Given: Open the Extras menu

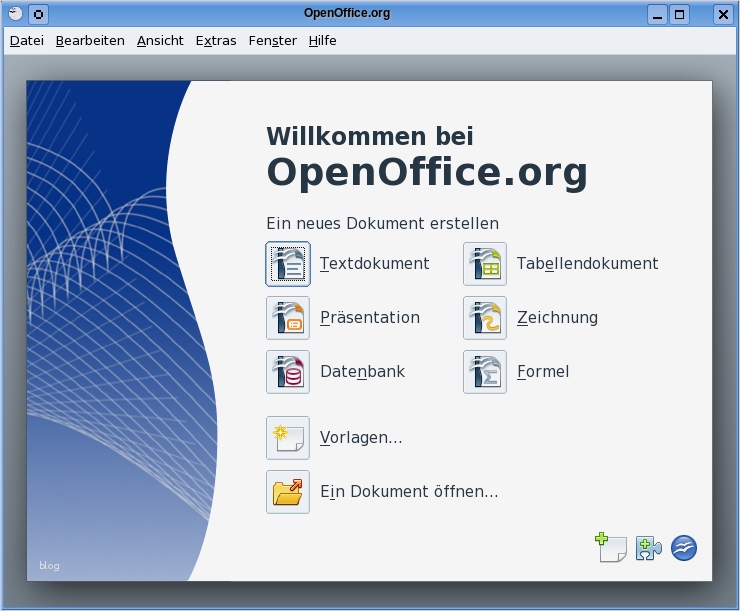Looking at the screenshot, I should (216, 41).
